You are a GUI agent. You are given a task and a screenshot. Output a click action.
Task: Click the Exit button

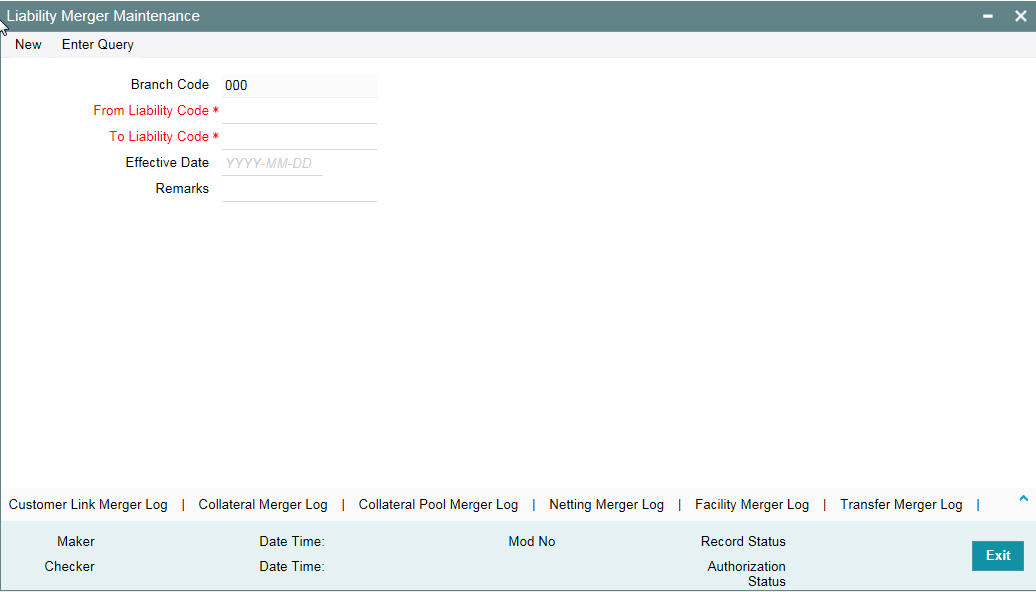point(998,556)
